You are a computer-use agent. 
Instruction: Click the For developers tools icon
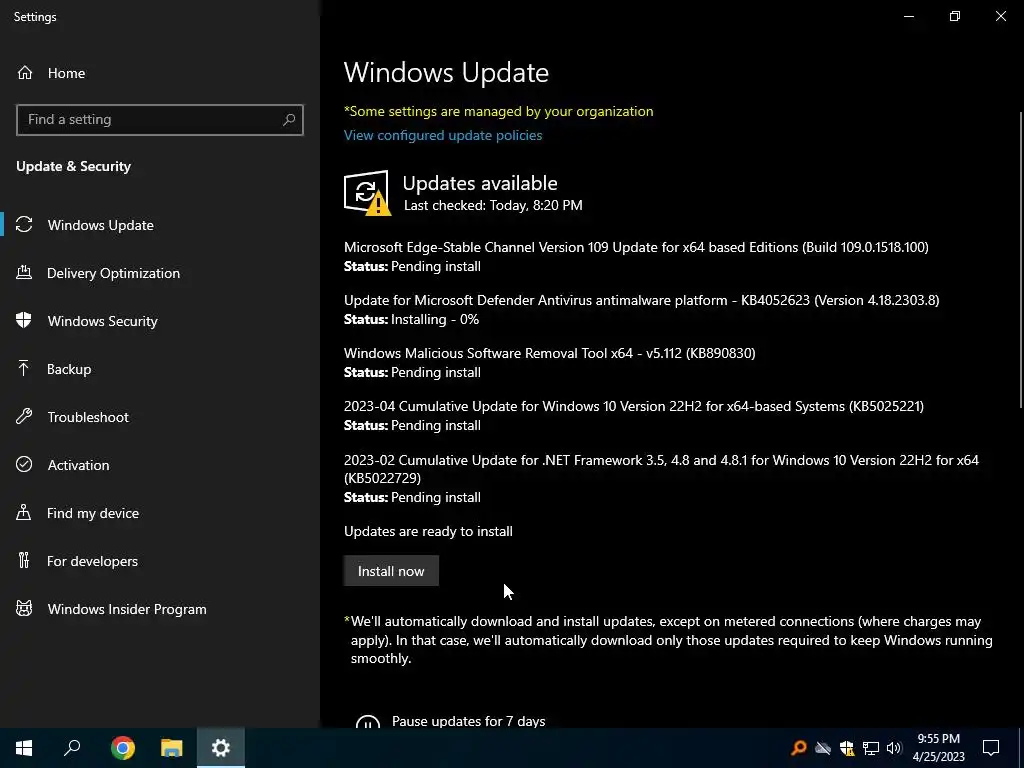tap(24, 561)
